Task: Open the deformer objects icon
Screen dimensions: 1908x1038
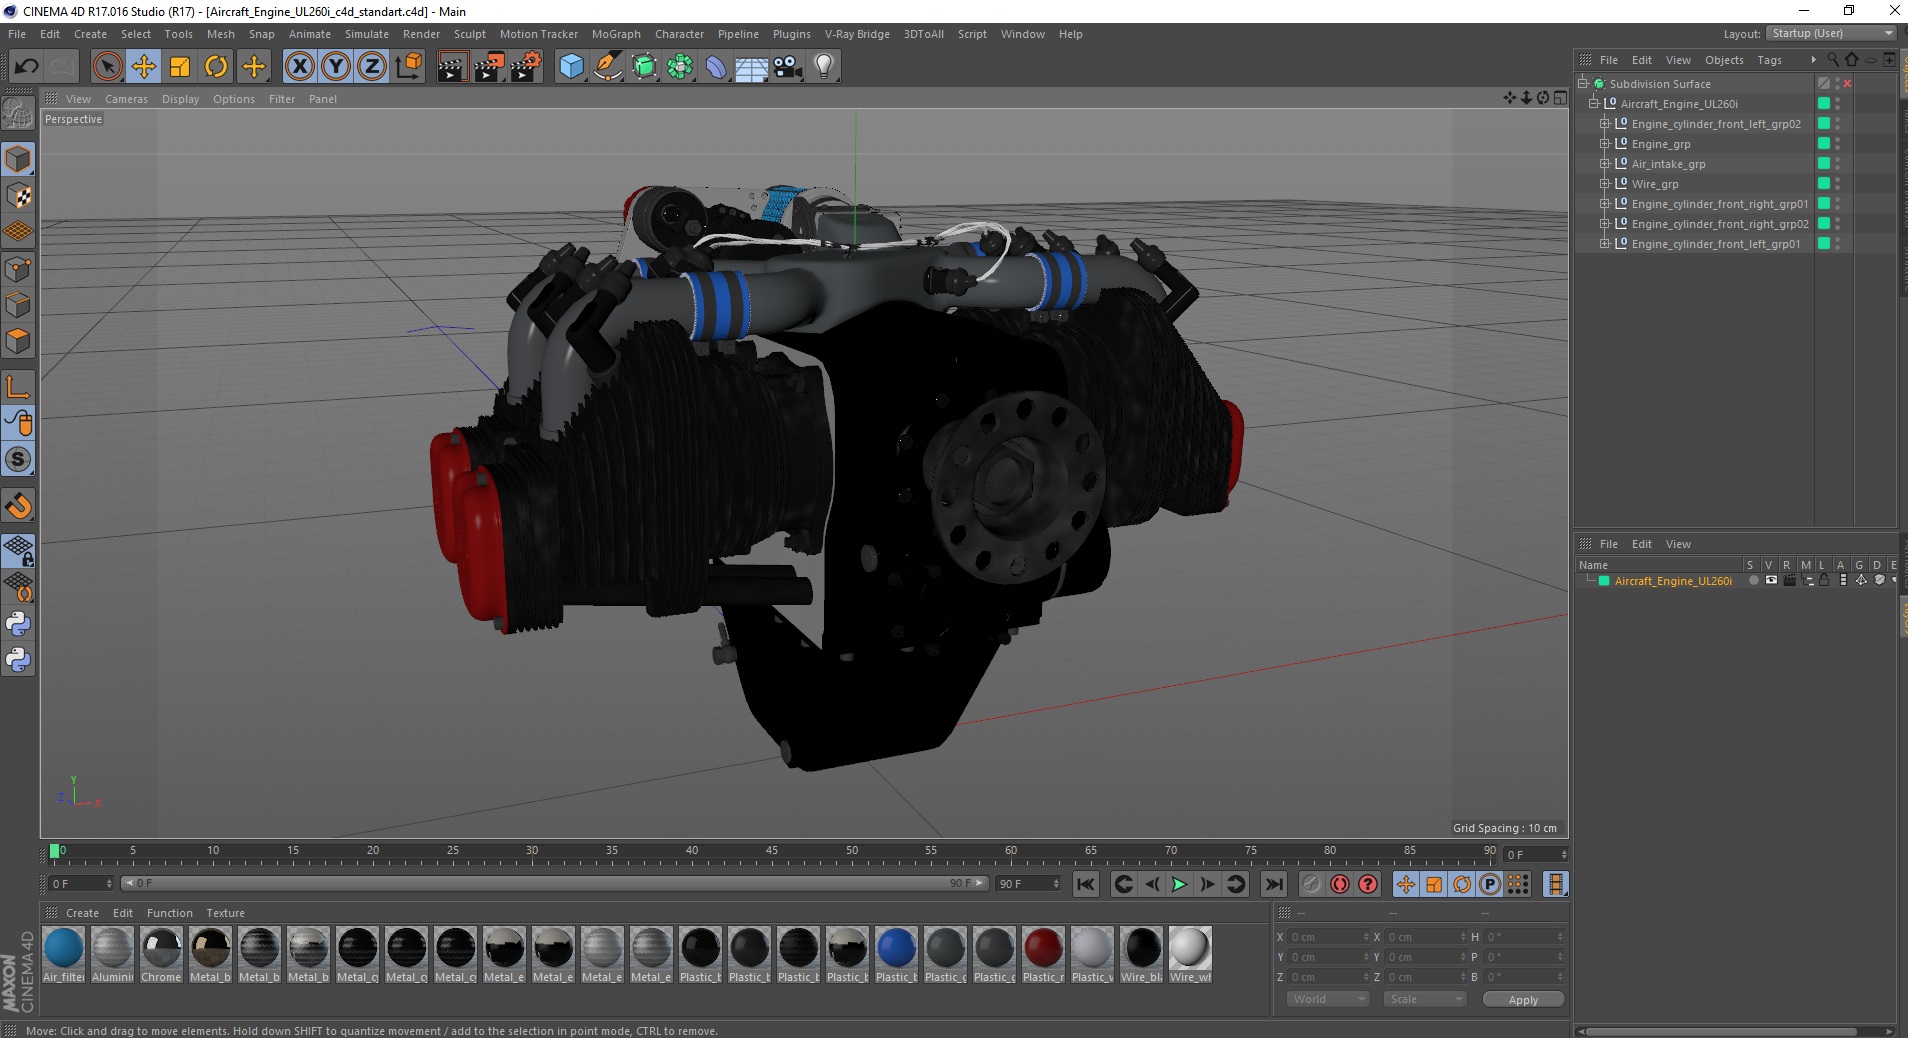Action: (x=716, y=67)
